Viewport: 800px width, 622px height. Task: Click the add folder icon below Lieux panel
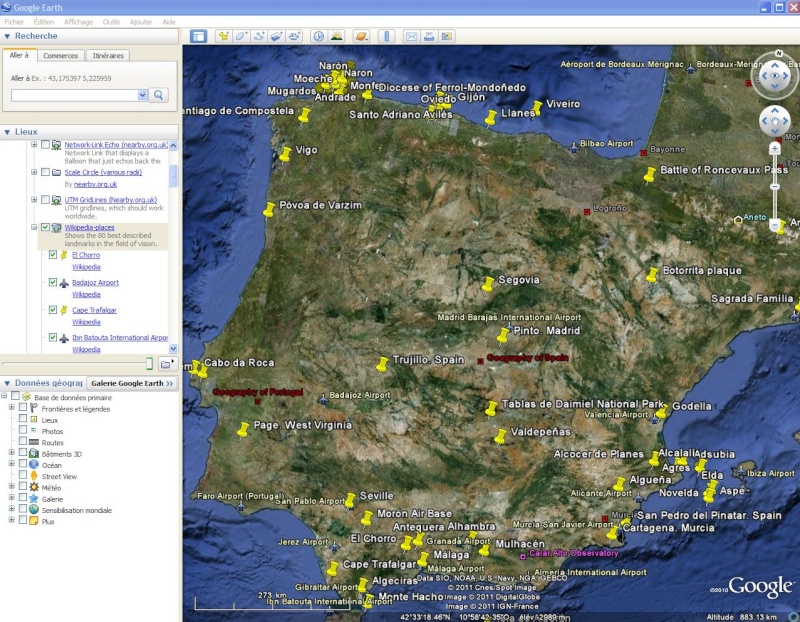[x=166, y=364]
